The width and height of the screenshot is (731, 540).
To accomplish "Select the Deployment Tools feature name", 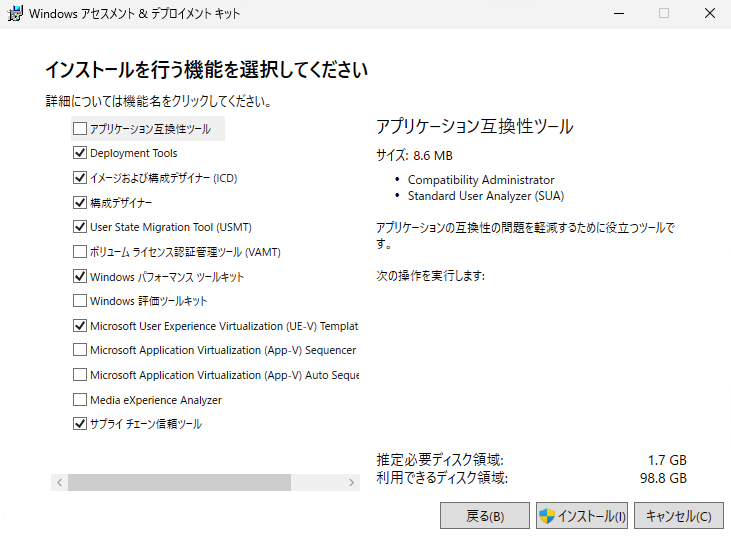I will [x=134, y=153].
